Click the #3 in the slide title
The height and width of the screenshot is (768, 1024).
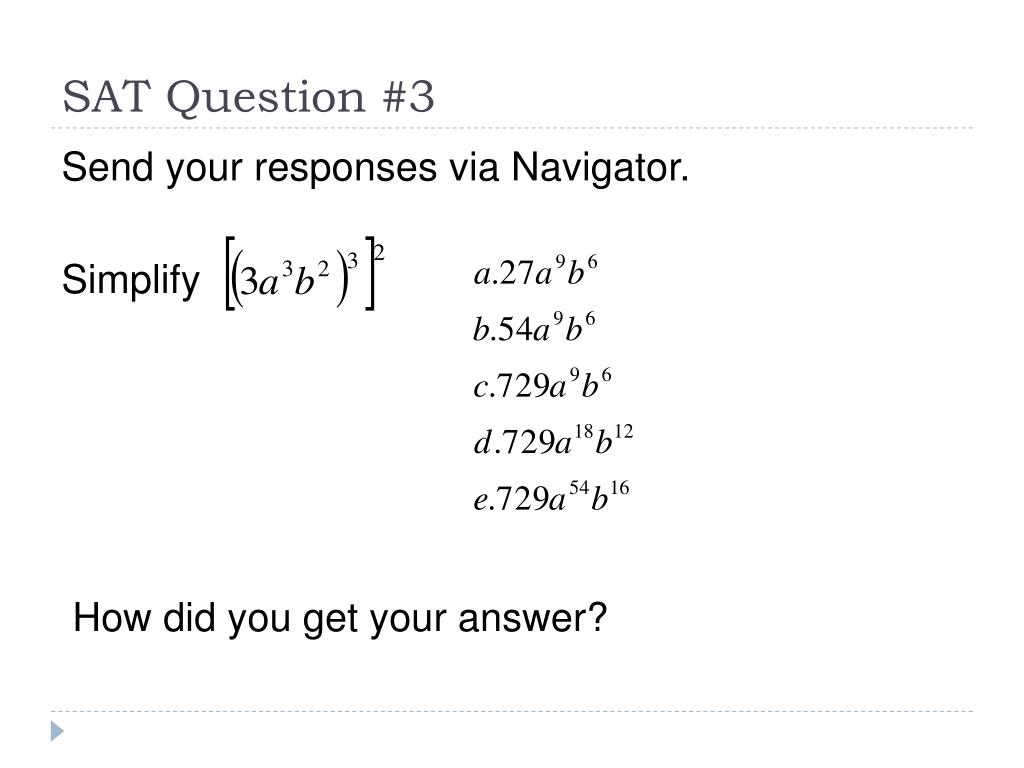coord(409,97)
